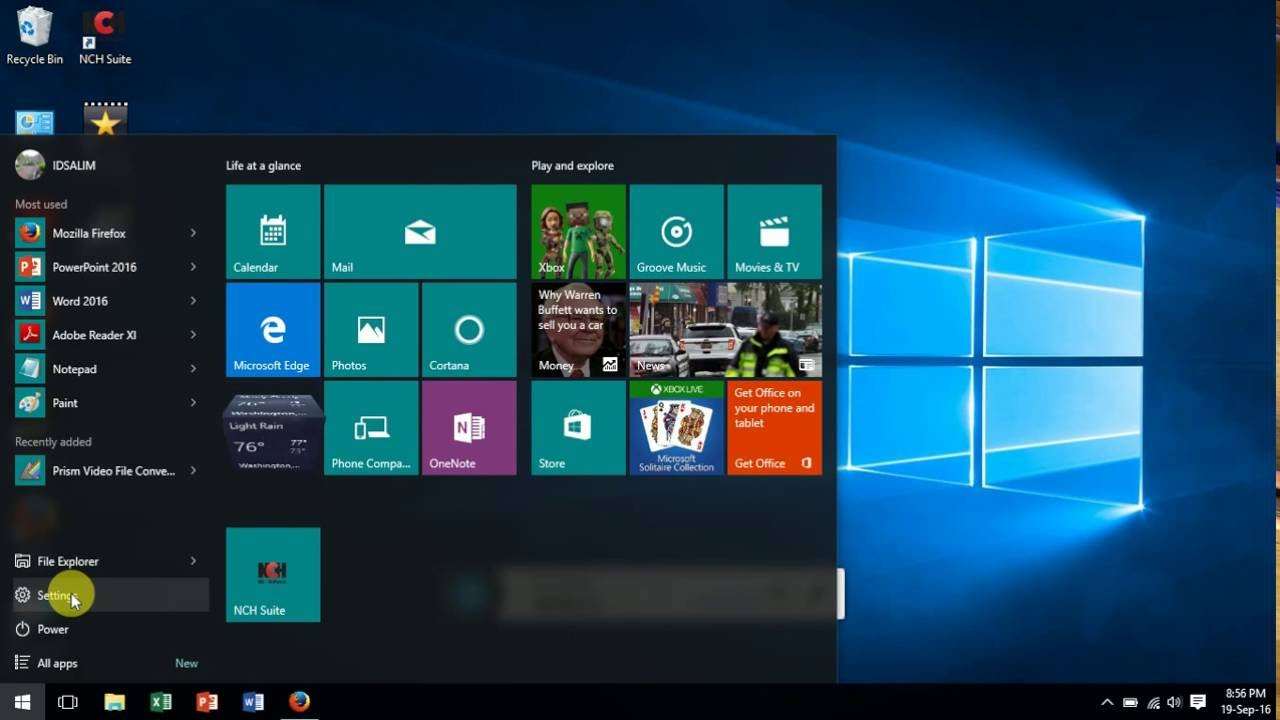Viewport: 1280px width, 720px height.
Task: Open the Store tile
Action: pyautogui.click(x=578, y=427)
